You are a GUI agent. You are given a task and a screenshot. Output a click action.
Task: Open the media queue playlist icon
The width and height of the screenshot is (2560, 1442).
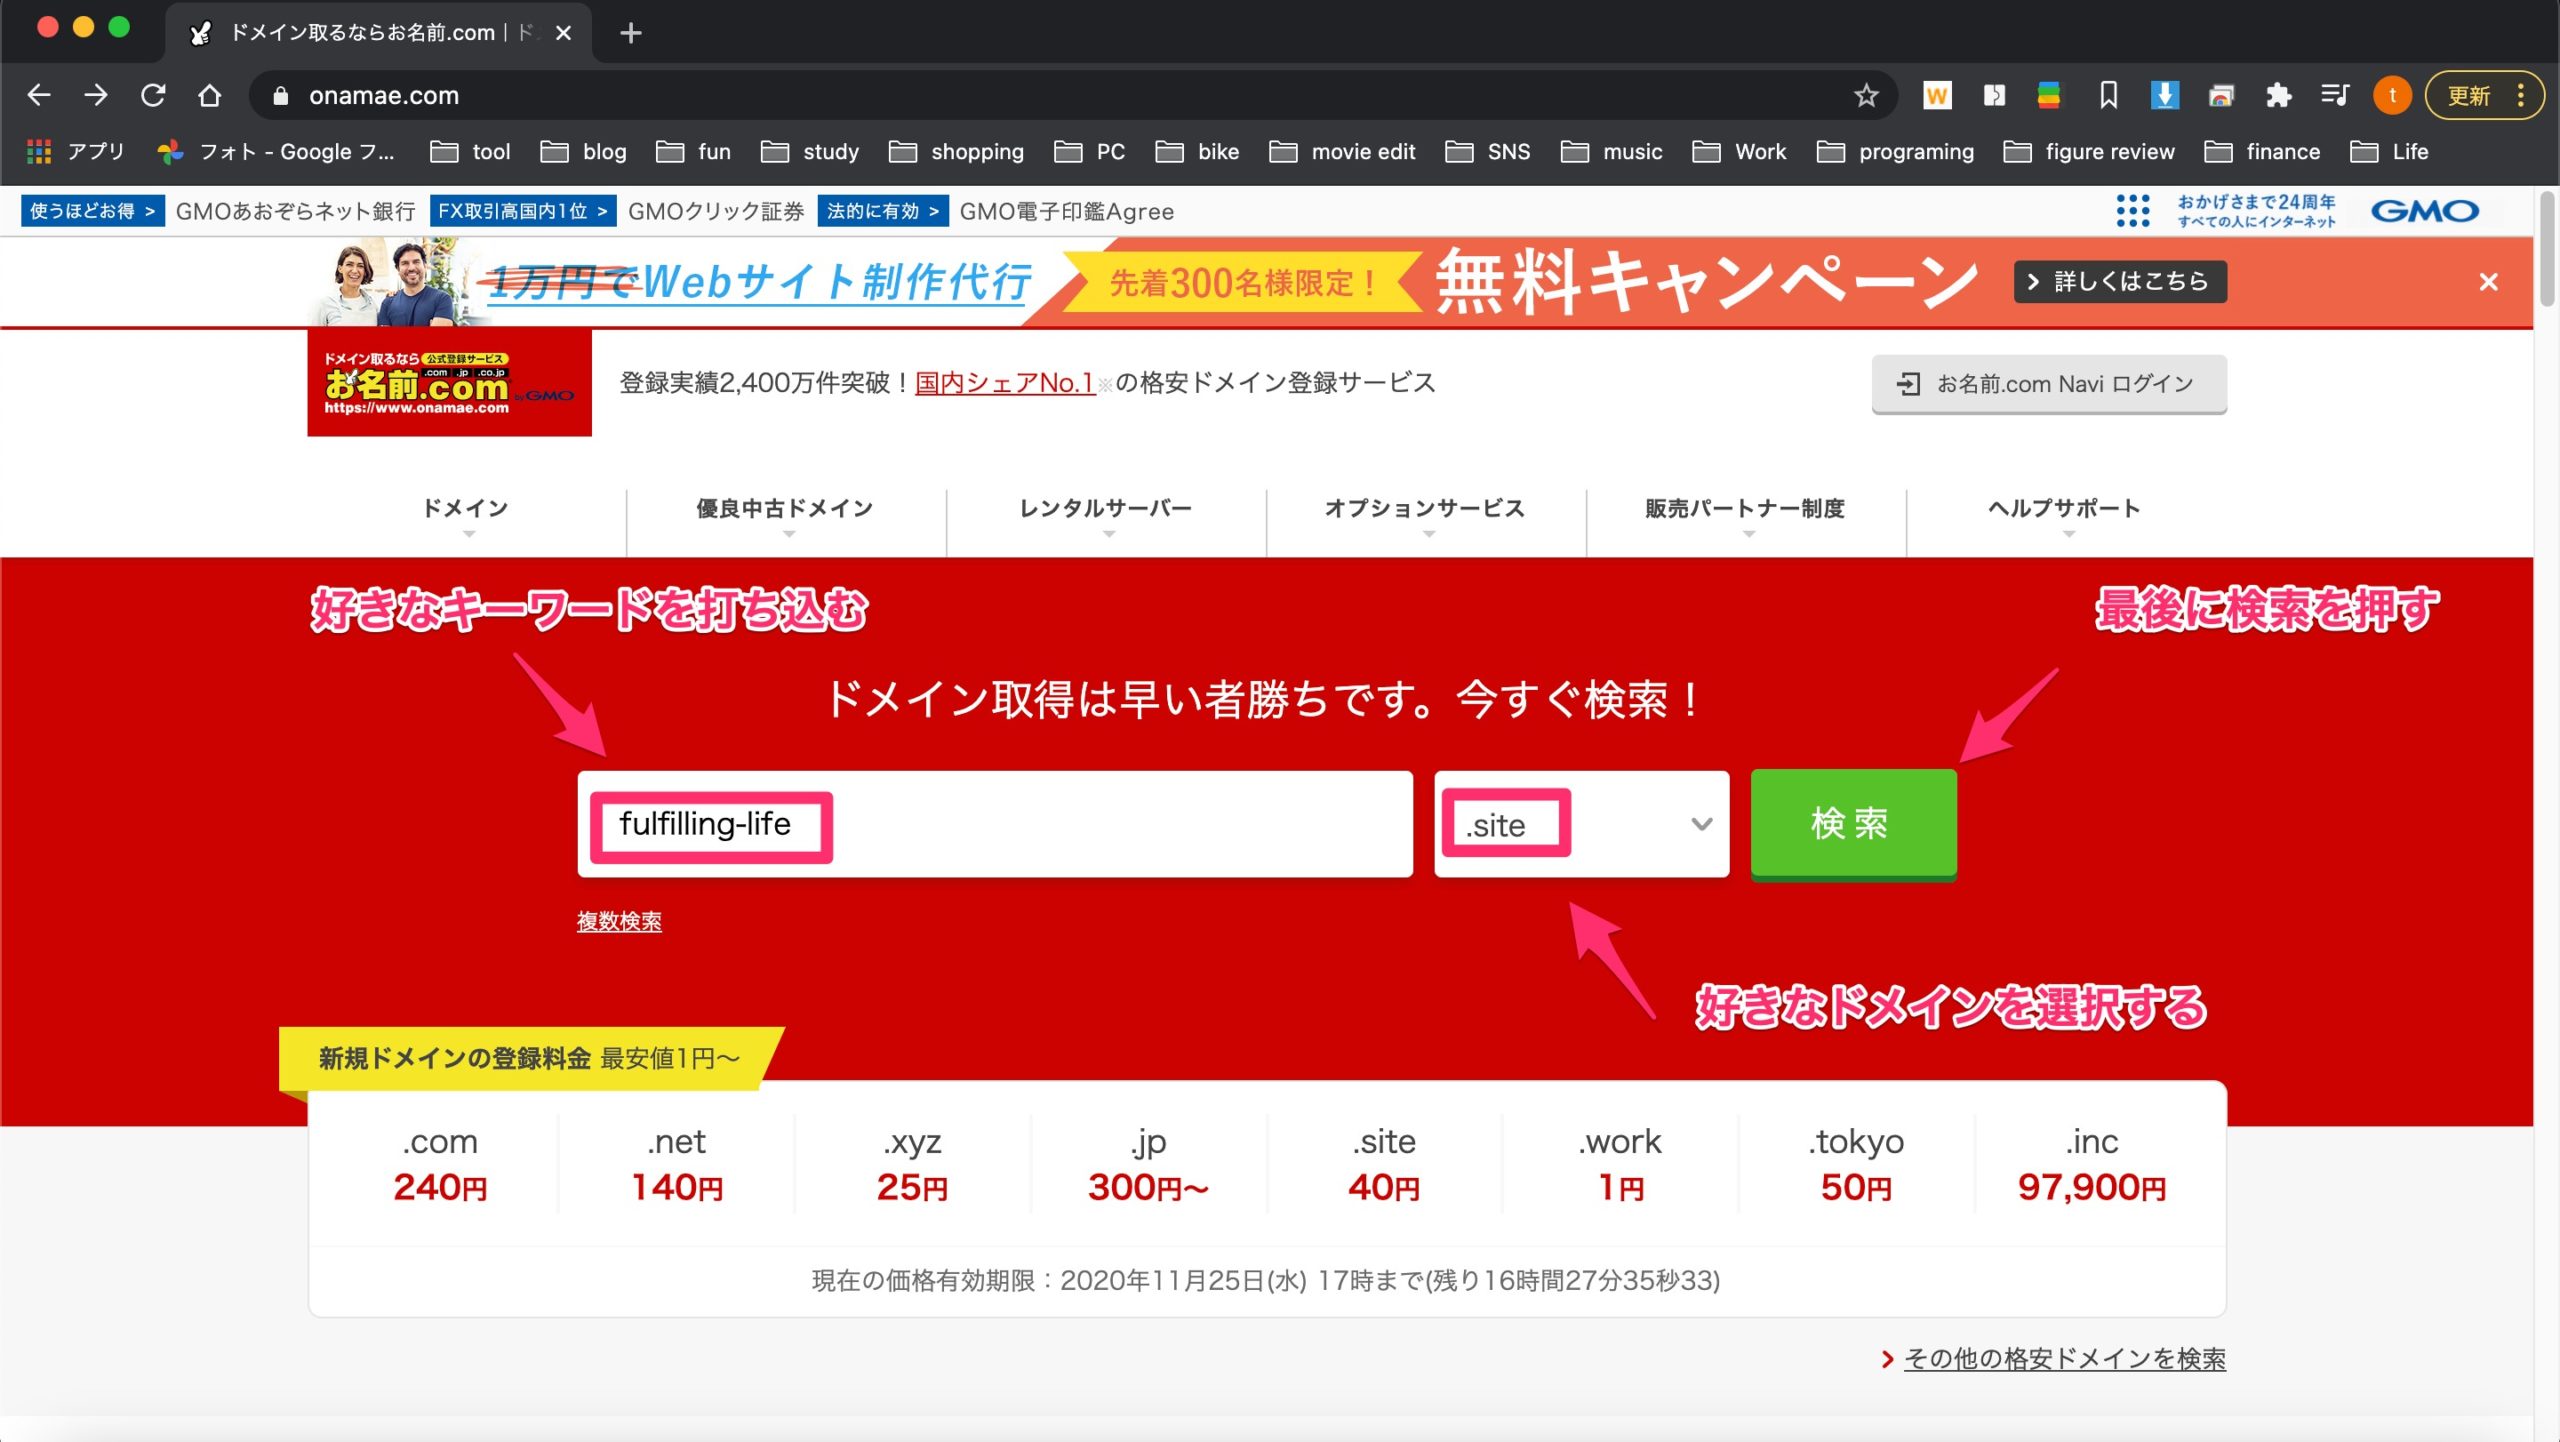(x=2335, y=96)
